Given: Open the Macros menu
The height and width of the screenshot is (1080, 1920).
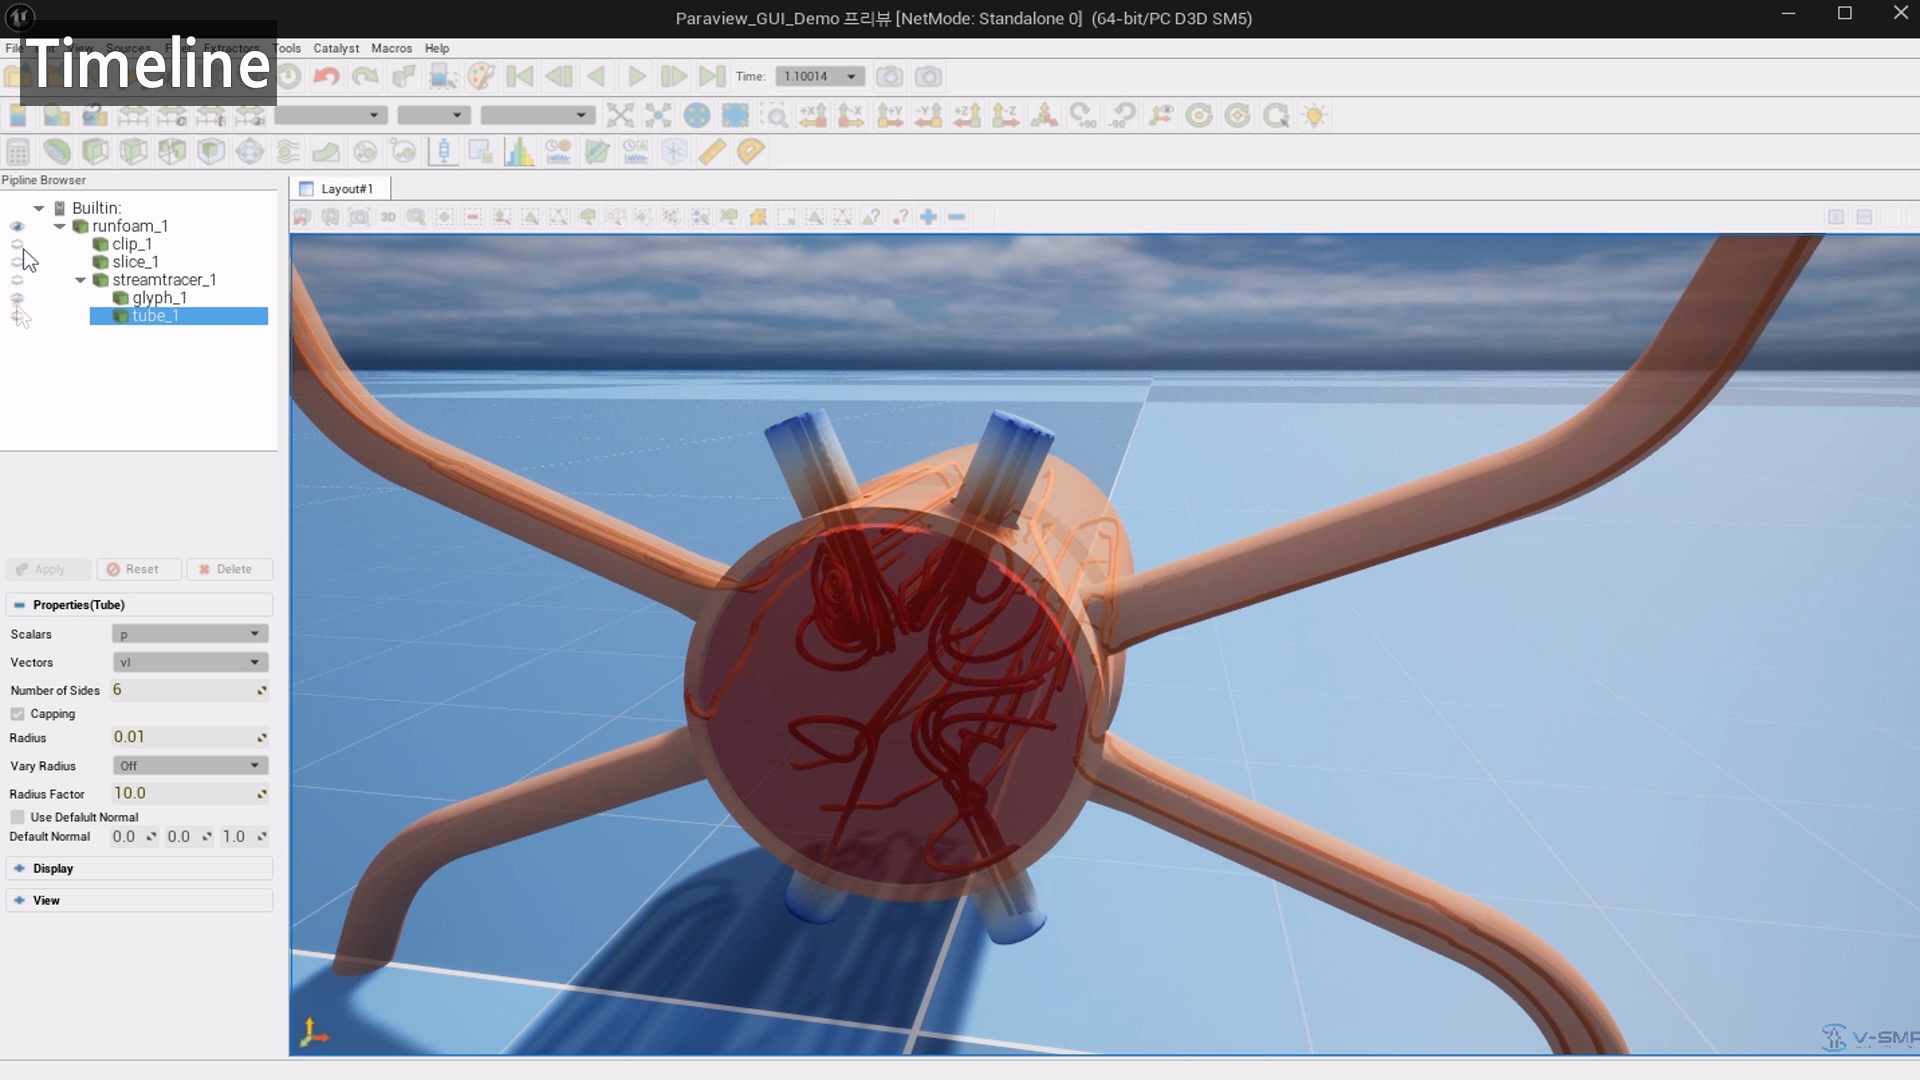Looking at the screenshot, I should click(x=391, y=48).
